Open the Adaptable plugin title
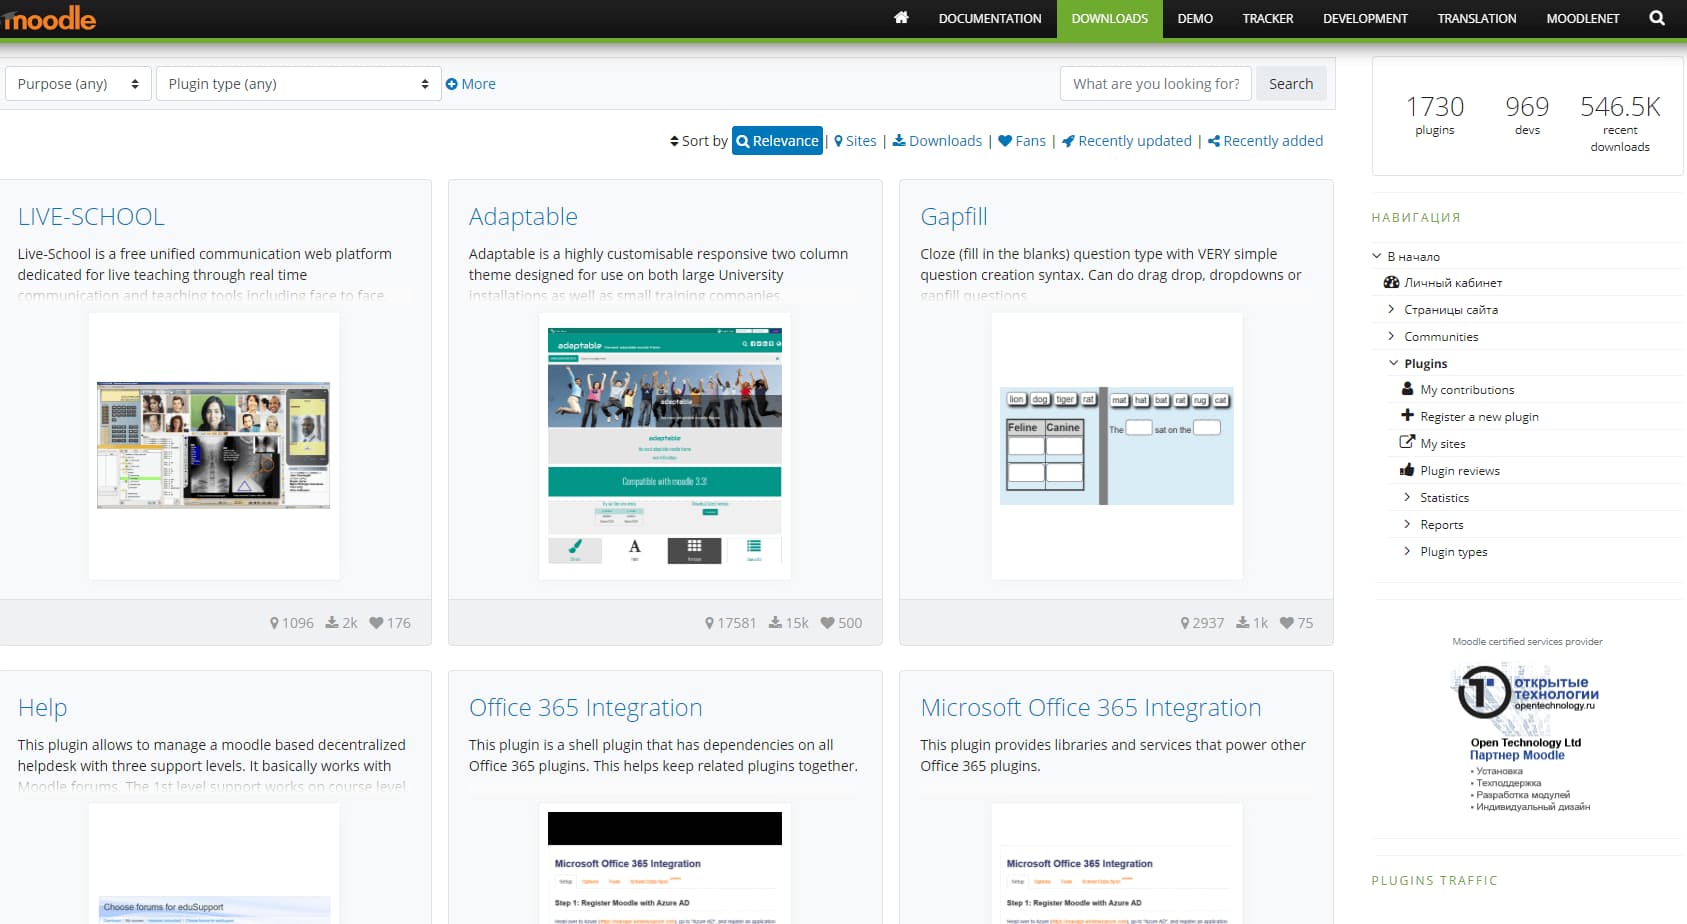 pyautogui.click(x=523, y=217)
